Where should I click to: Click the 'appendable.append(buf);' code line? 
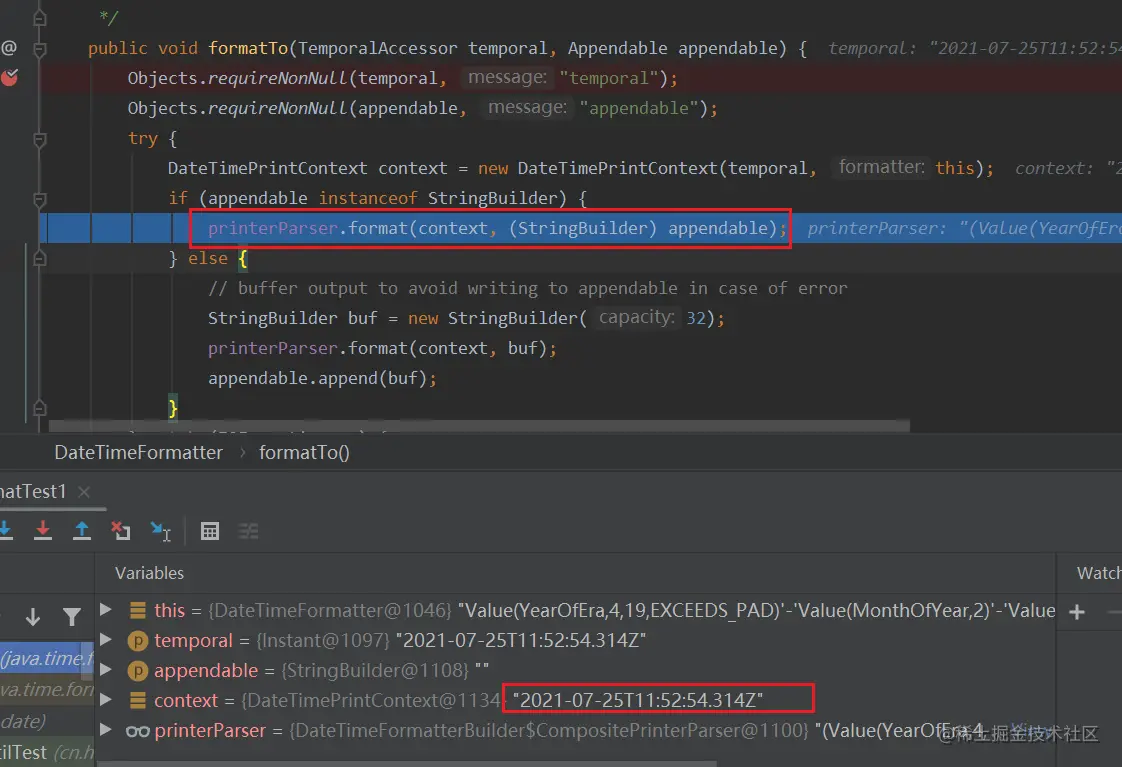[322, 378]
